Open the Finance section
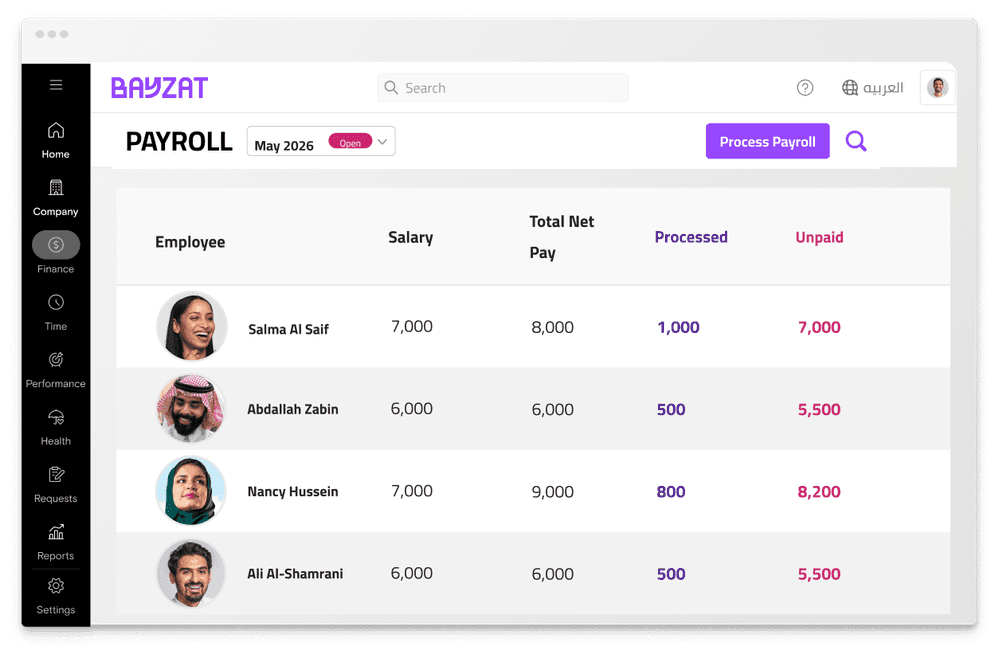This screenshot has height=654, width=1000. [x=55, y=245]
